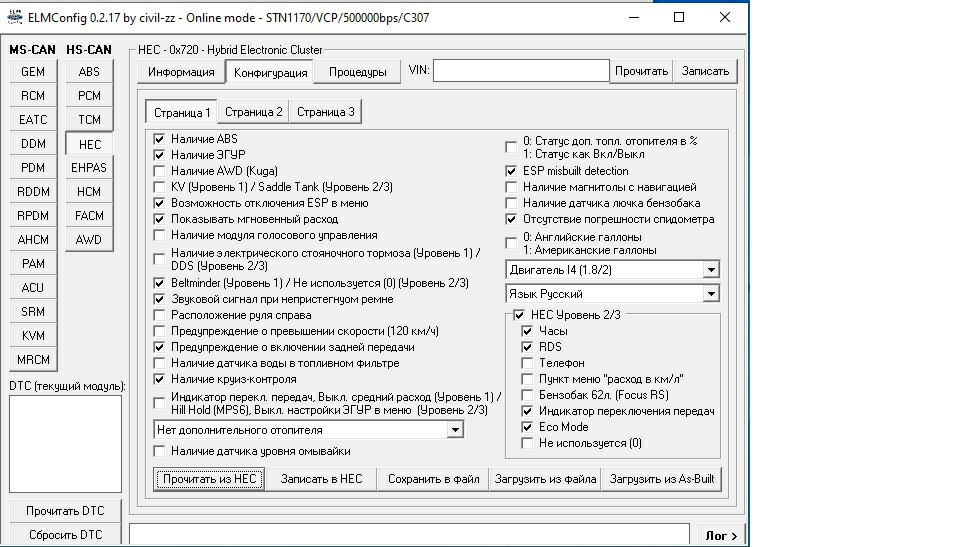Select the RPDM module
The image size is (960, 547).
point(33,216)
